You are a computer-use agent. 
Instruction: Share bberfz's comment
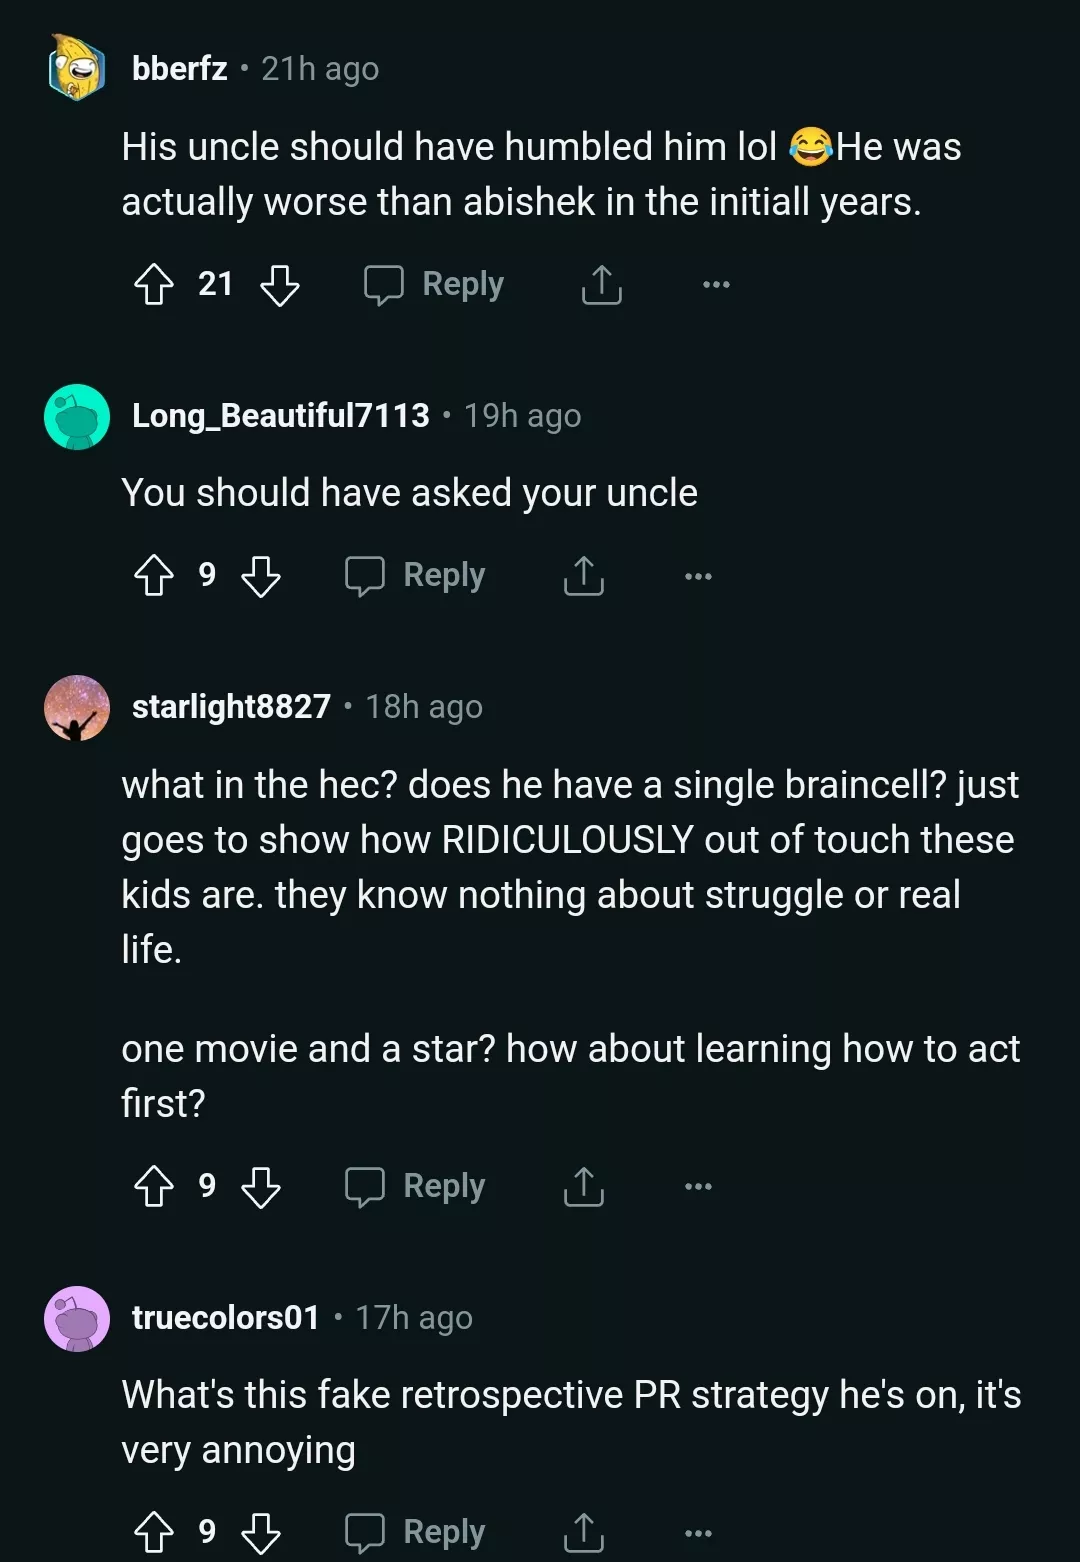coord(601,285)
